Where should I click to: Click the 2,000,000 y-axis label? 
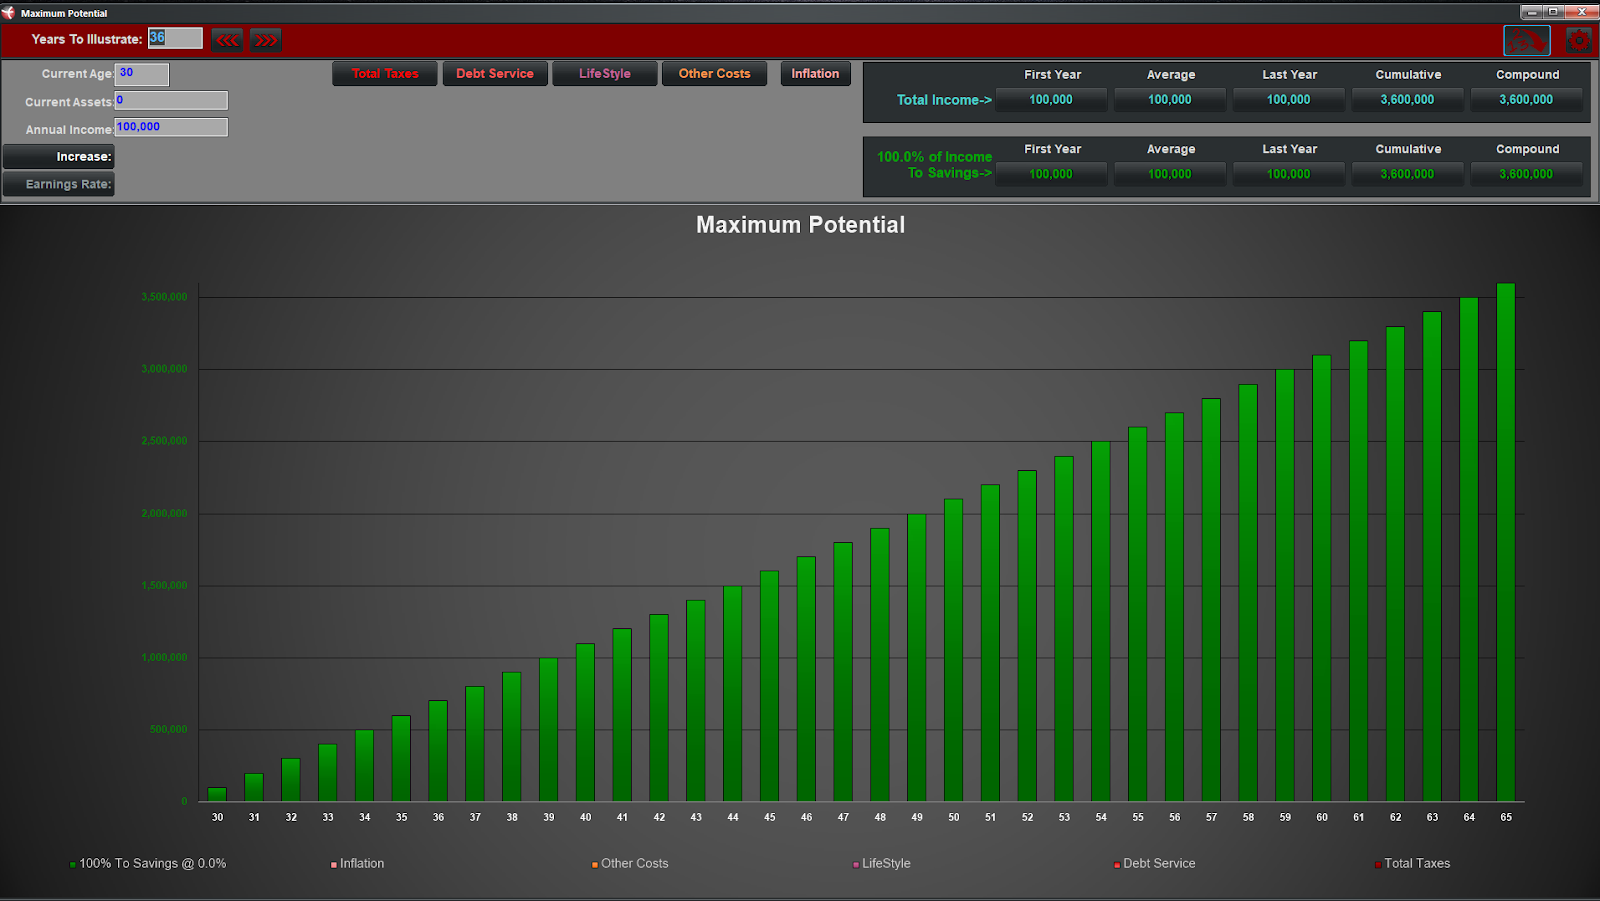coord(164,513)
